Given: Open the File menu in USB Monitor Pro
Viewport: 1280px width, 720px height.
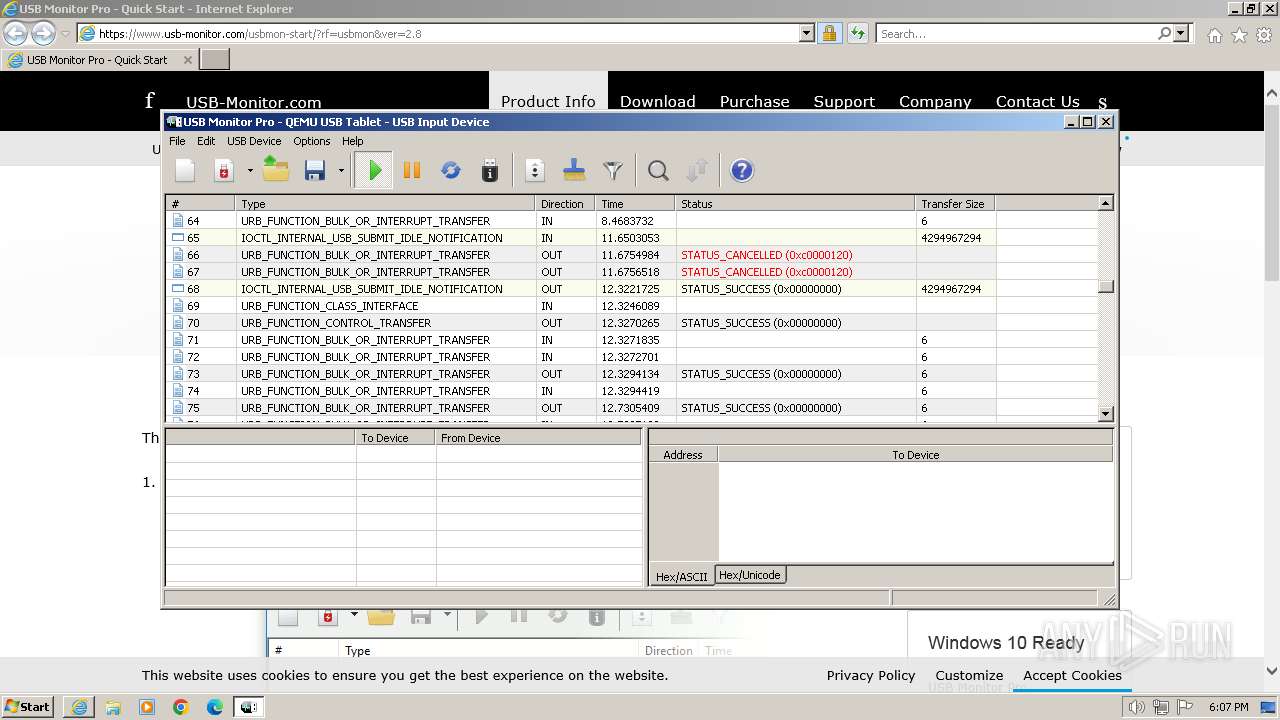Looking at the screenshot, I should click(177, 141).
